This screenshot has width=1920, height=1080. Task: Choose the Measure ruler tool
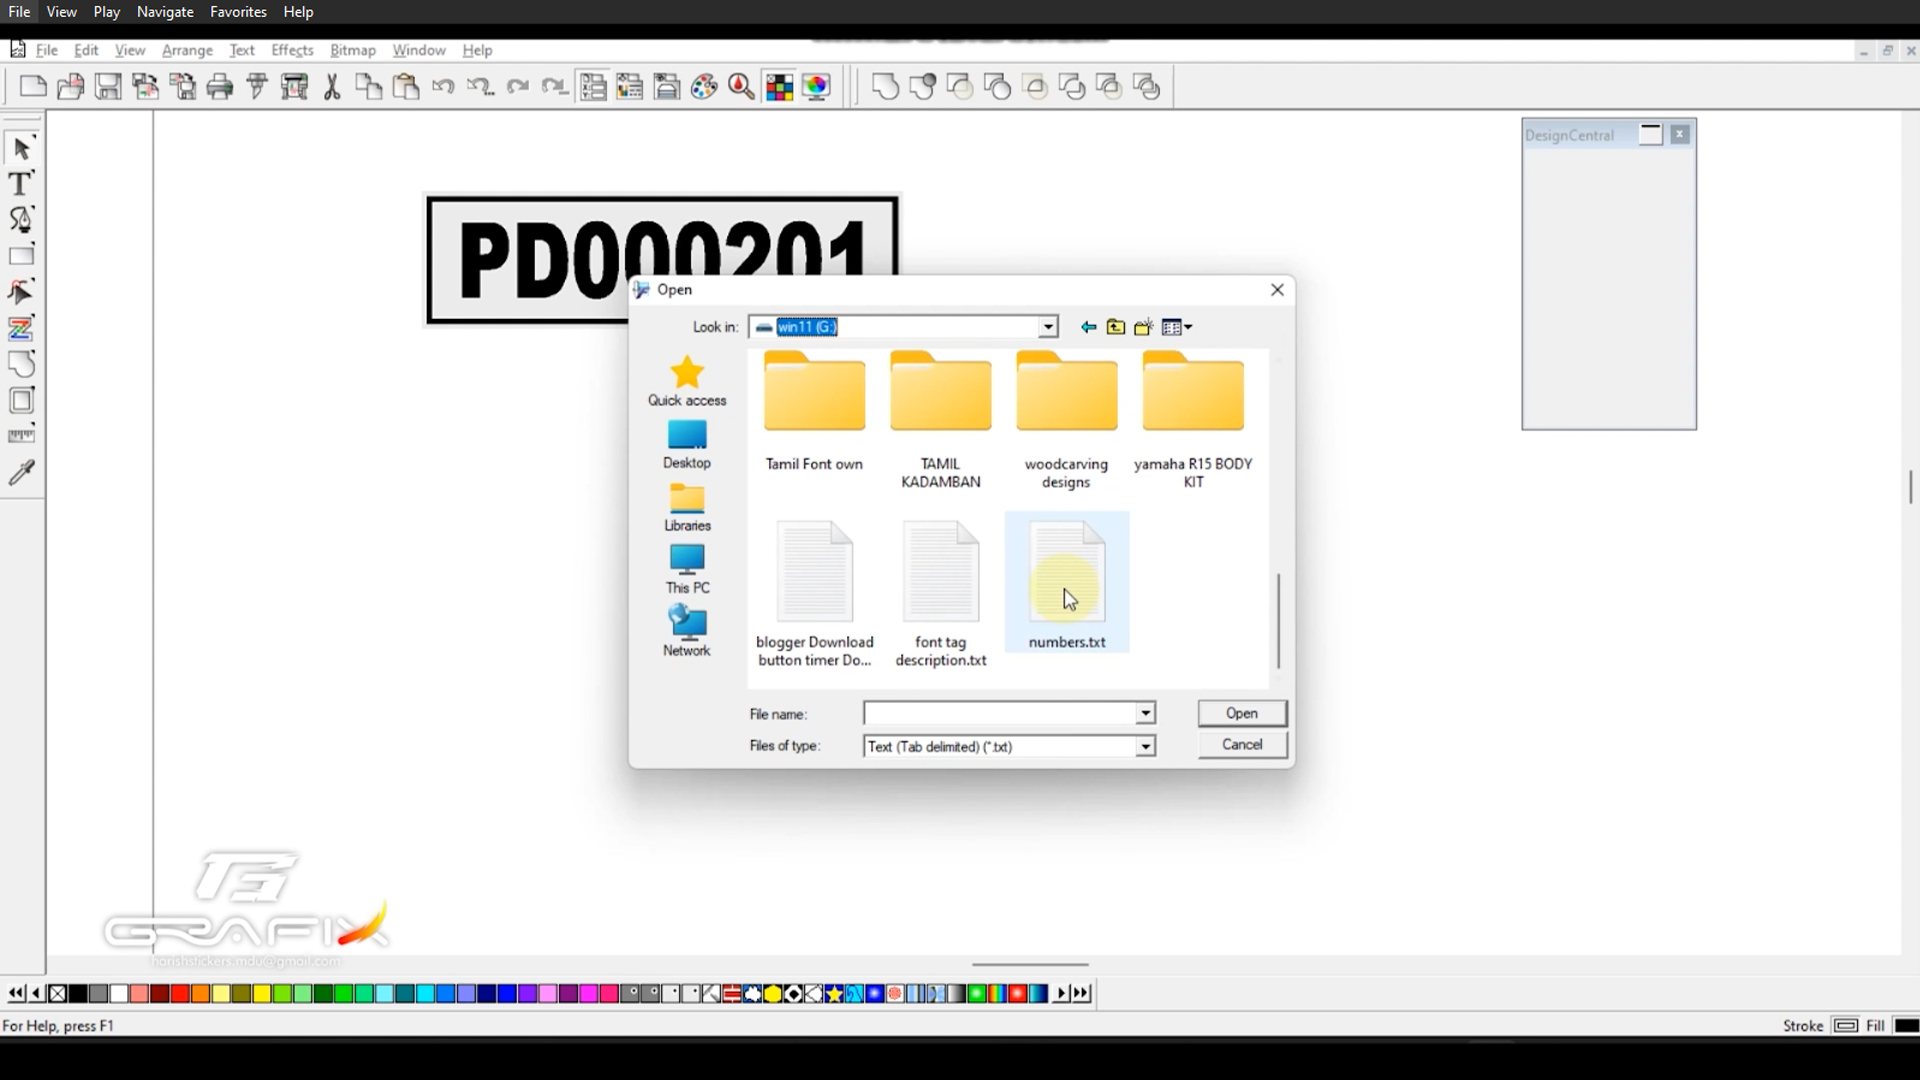(21, 436)
